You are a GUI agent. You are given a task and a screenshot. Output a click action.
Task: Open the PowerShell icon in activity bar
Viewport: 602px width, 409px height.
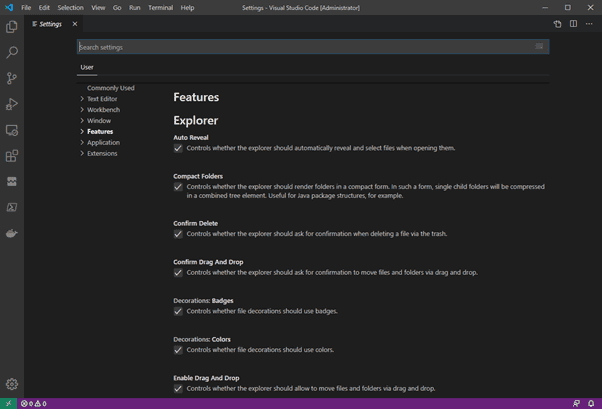[x=12, y=207]
